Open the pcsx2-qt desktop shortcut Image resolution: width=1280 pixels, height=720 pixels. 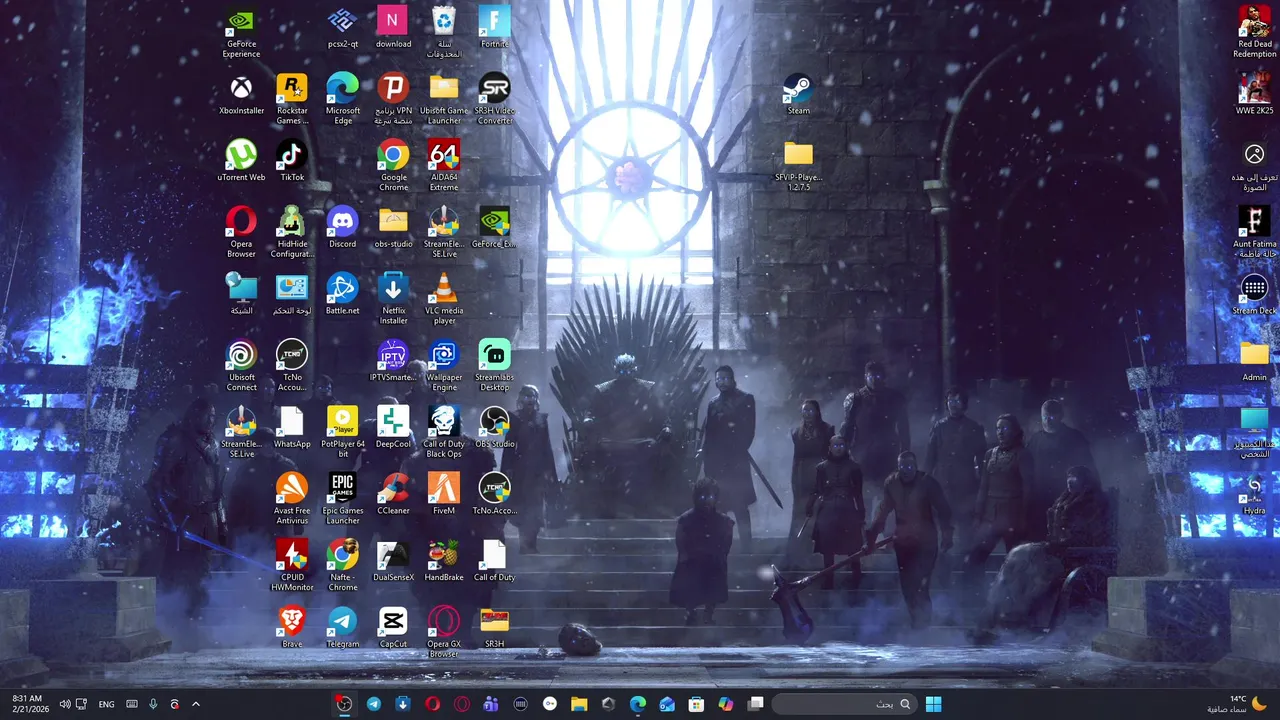[x=343, y=29]
